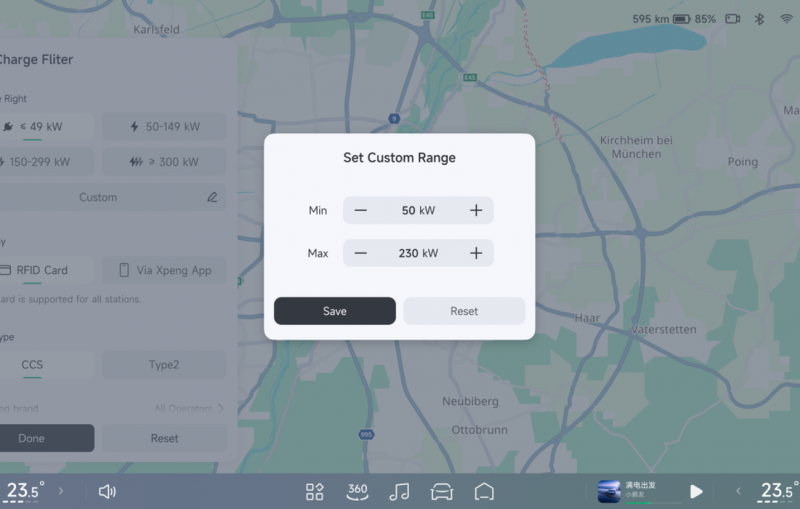Increase the Max kW value
The image size is (800, 509).
pyautogui.click(x=476, y=253)
